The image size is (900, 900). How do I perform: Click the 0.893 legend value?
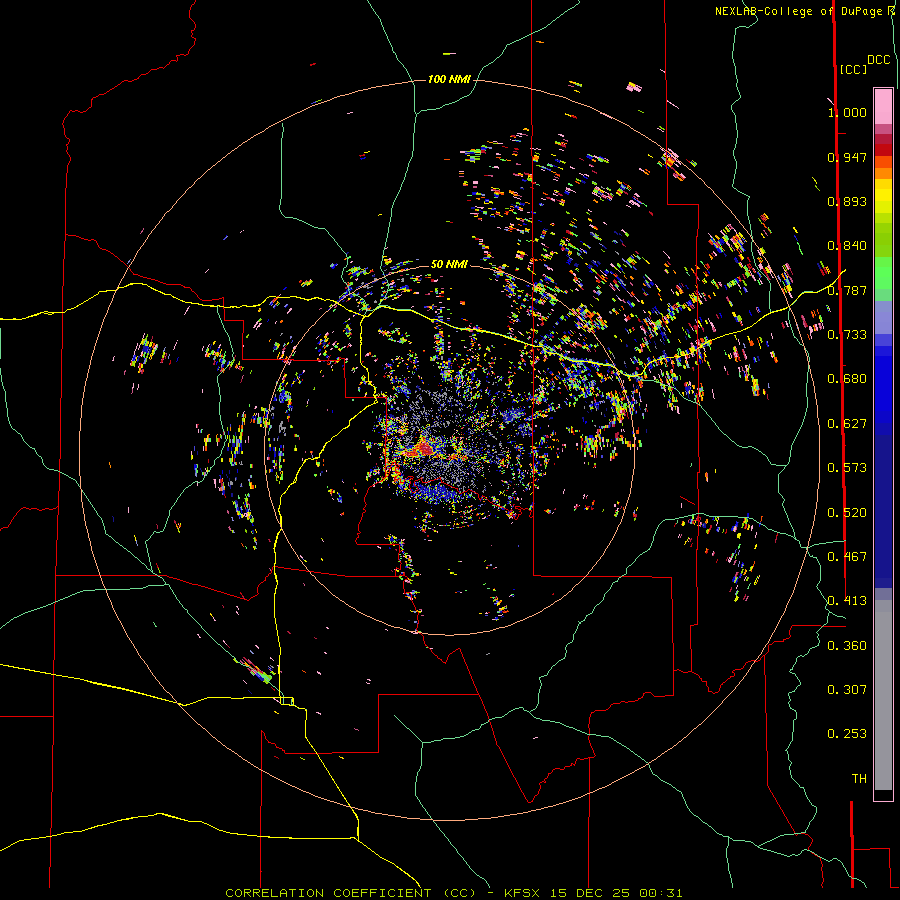tap(847, 201)
